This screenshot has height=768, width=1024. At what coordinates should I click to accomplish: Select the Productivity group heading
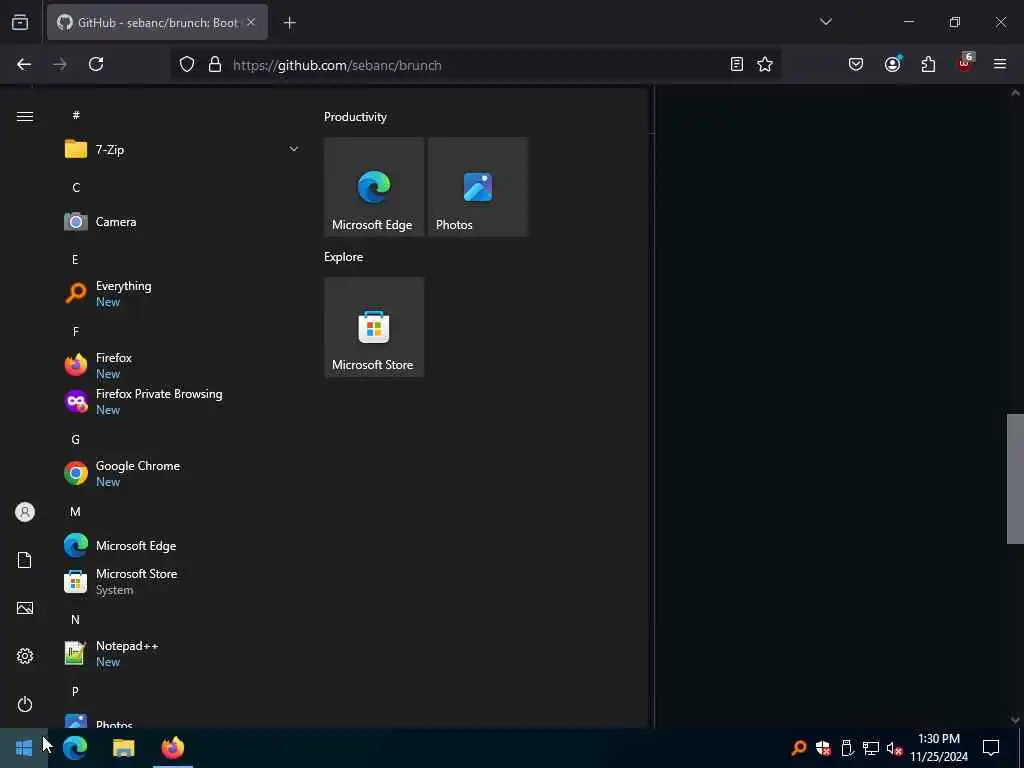(x=355, y=117)
